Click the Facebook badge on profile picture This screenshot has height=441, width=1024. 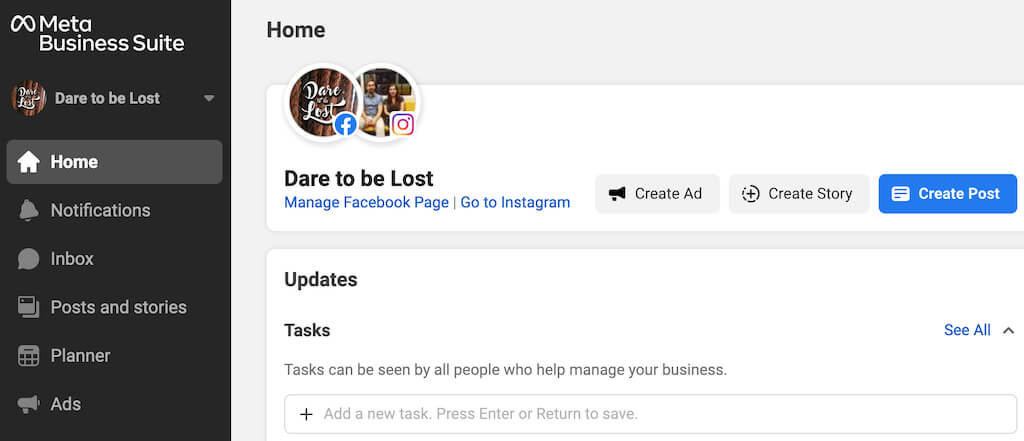(346, 124)
